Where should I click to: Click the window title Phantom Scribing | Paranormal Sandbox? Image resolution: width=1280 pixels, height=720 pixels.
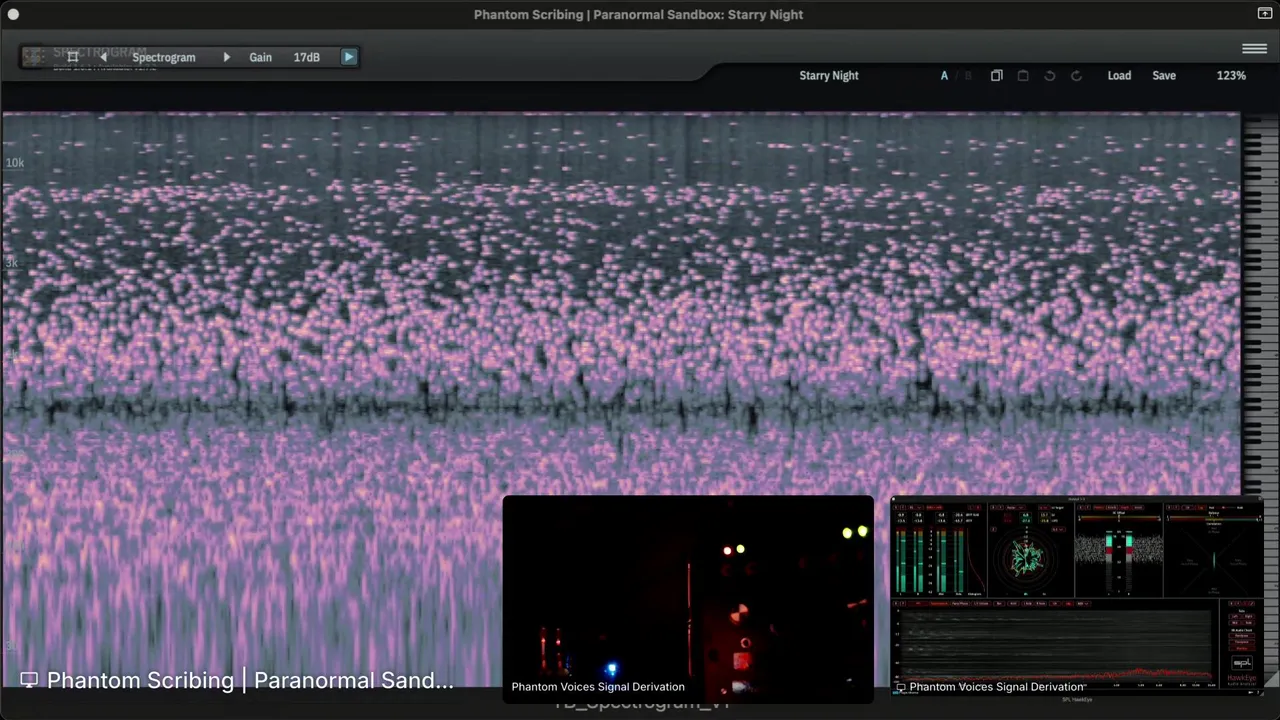639,14
